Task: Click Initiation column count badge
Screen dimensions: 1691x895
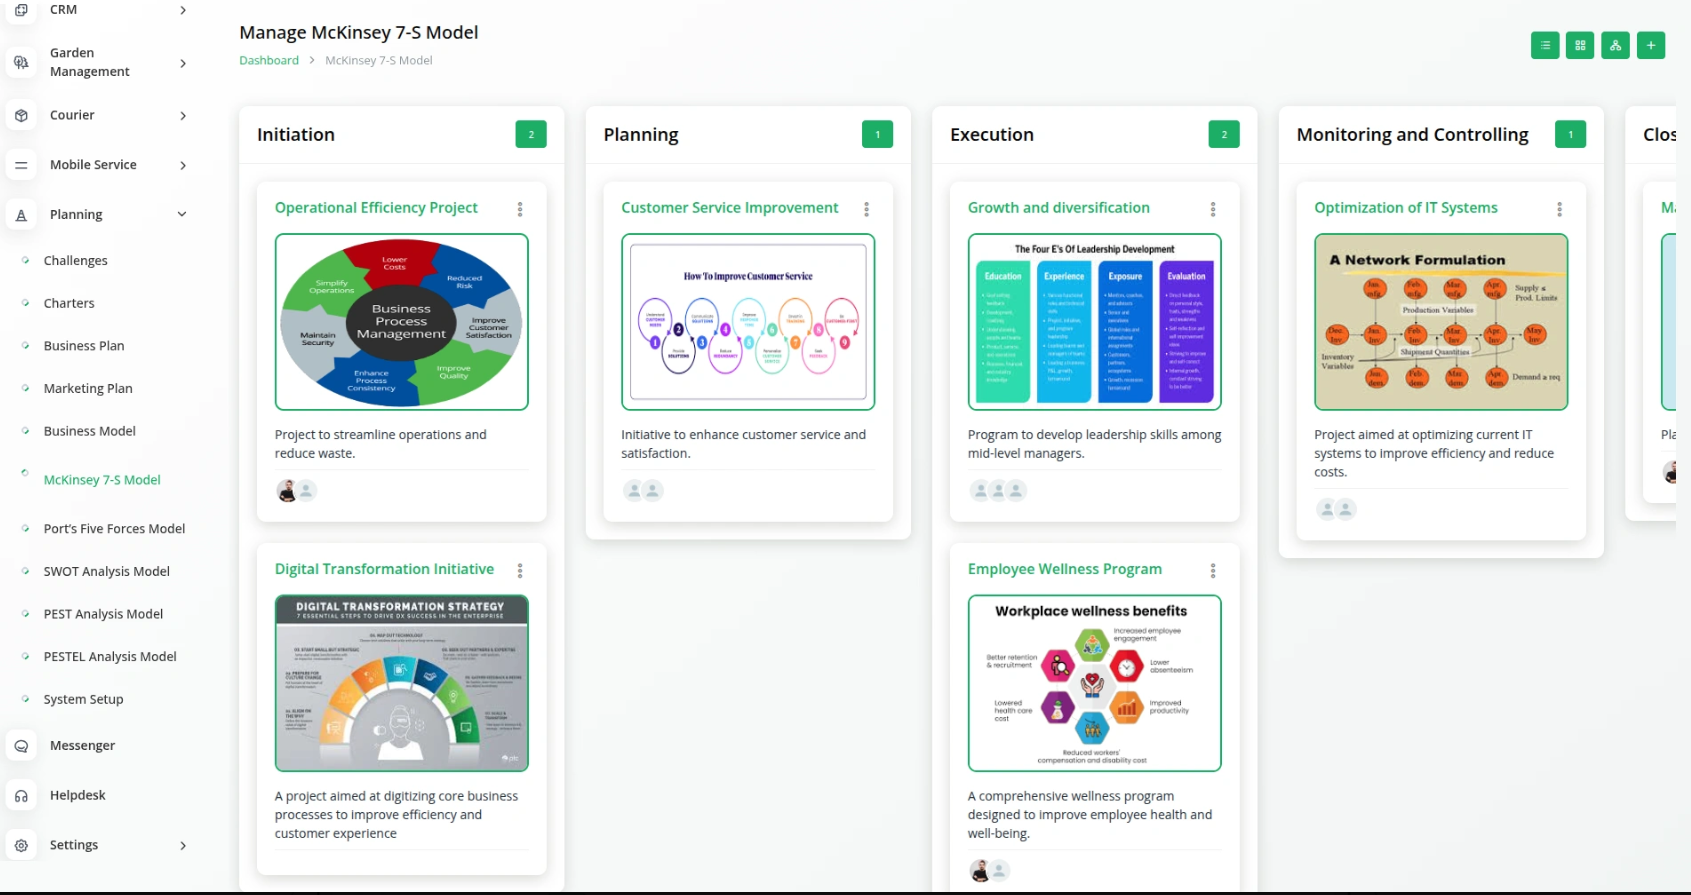Action: tap(531, 134)
